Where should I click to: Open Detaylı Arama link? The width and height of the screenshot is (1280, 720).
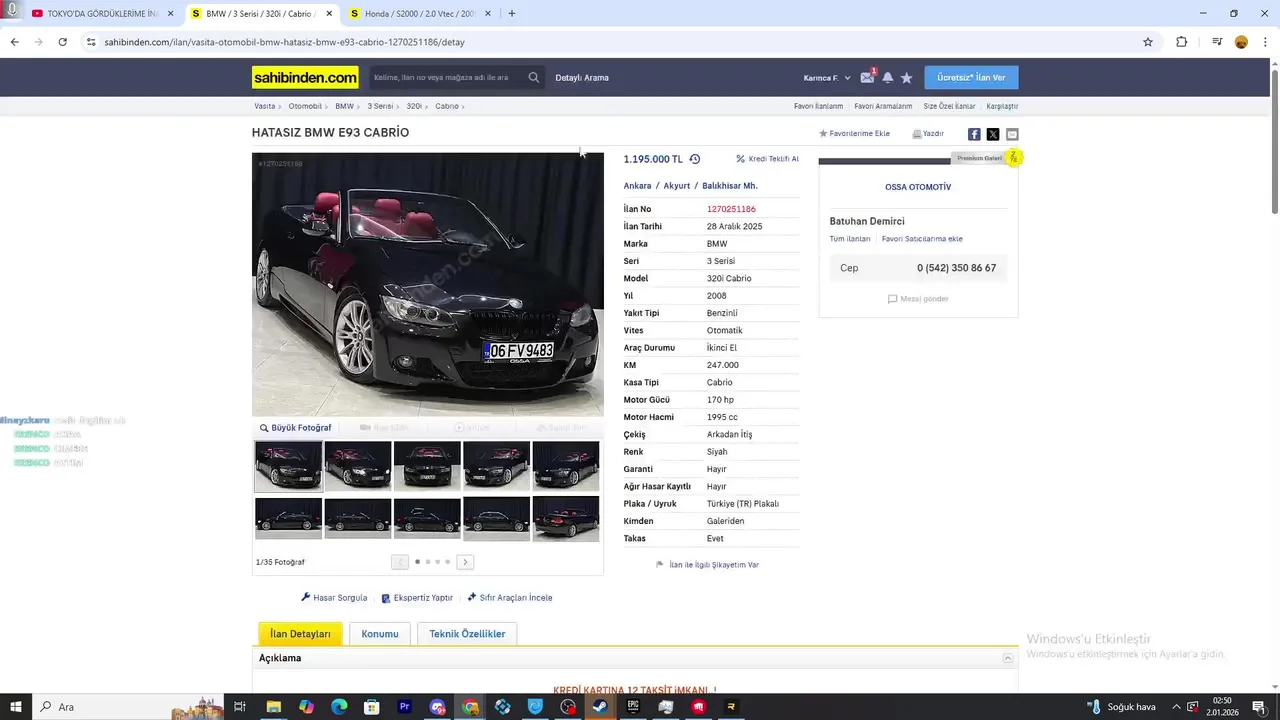coord(582,78)
